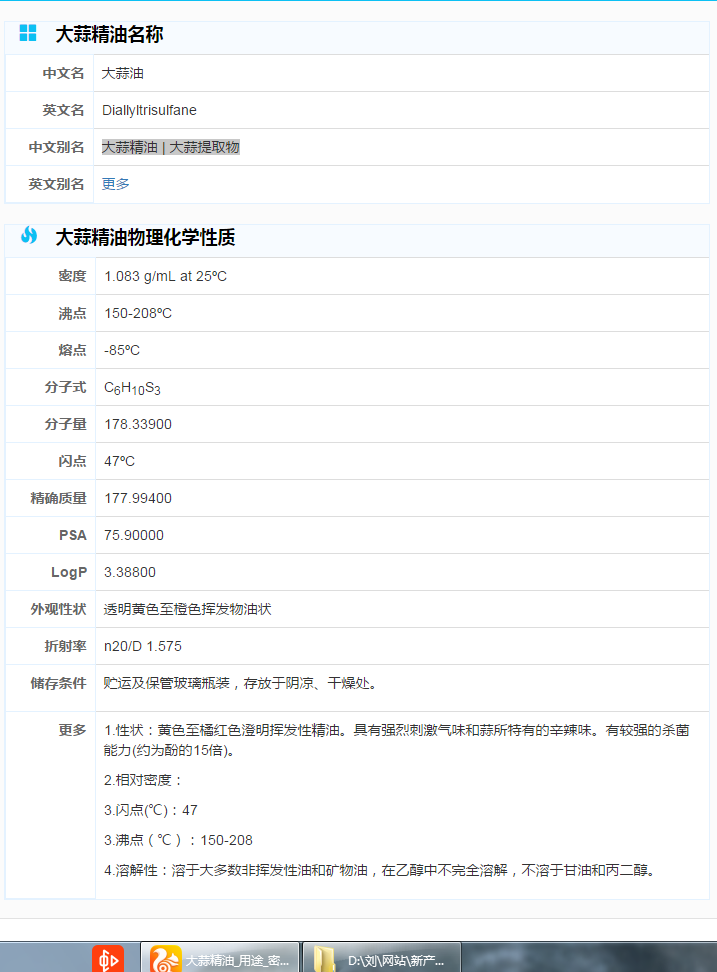Click the English name Diallyltrisulfane

tap(149, 110)
